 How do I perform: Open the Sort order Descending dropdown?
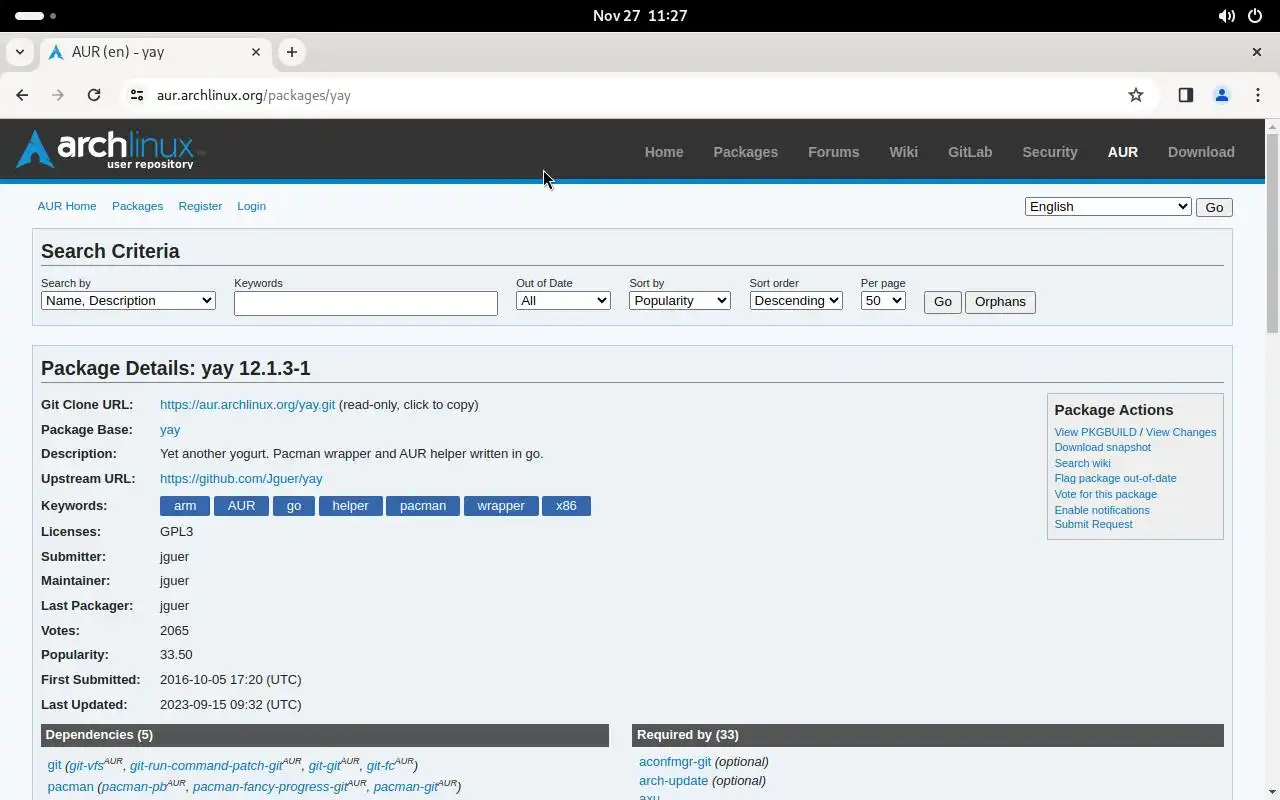(x=796, y=300)
